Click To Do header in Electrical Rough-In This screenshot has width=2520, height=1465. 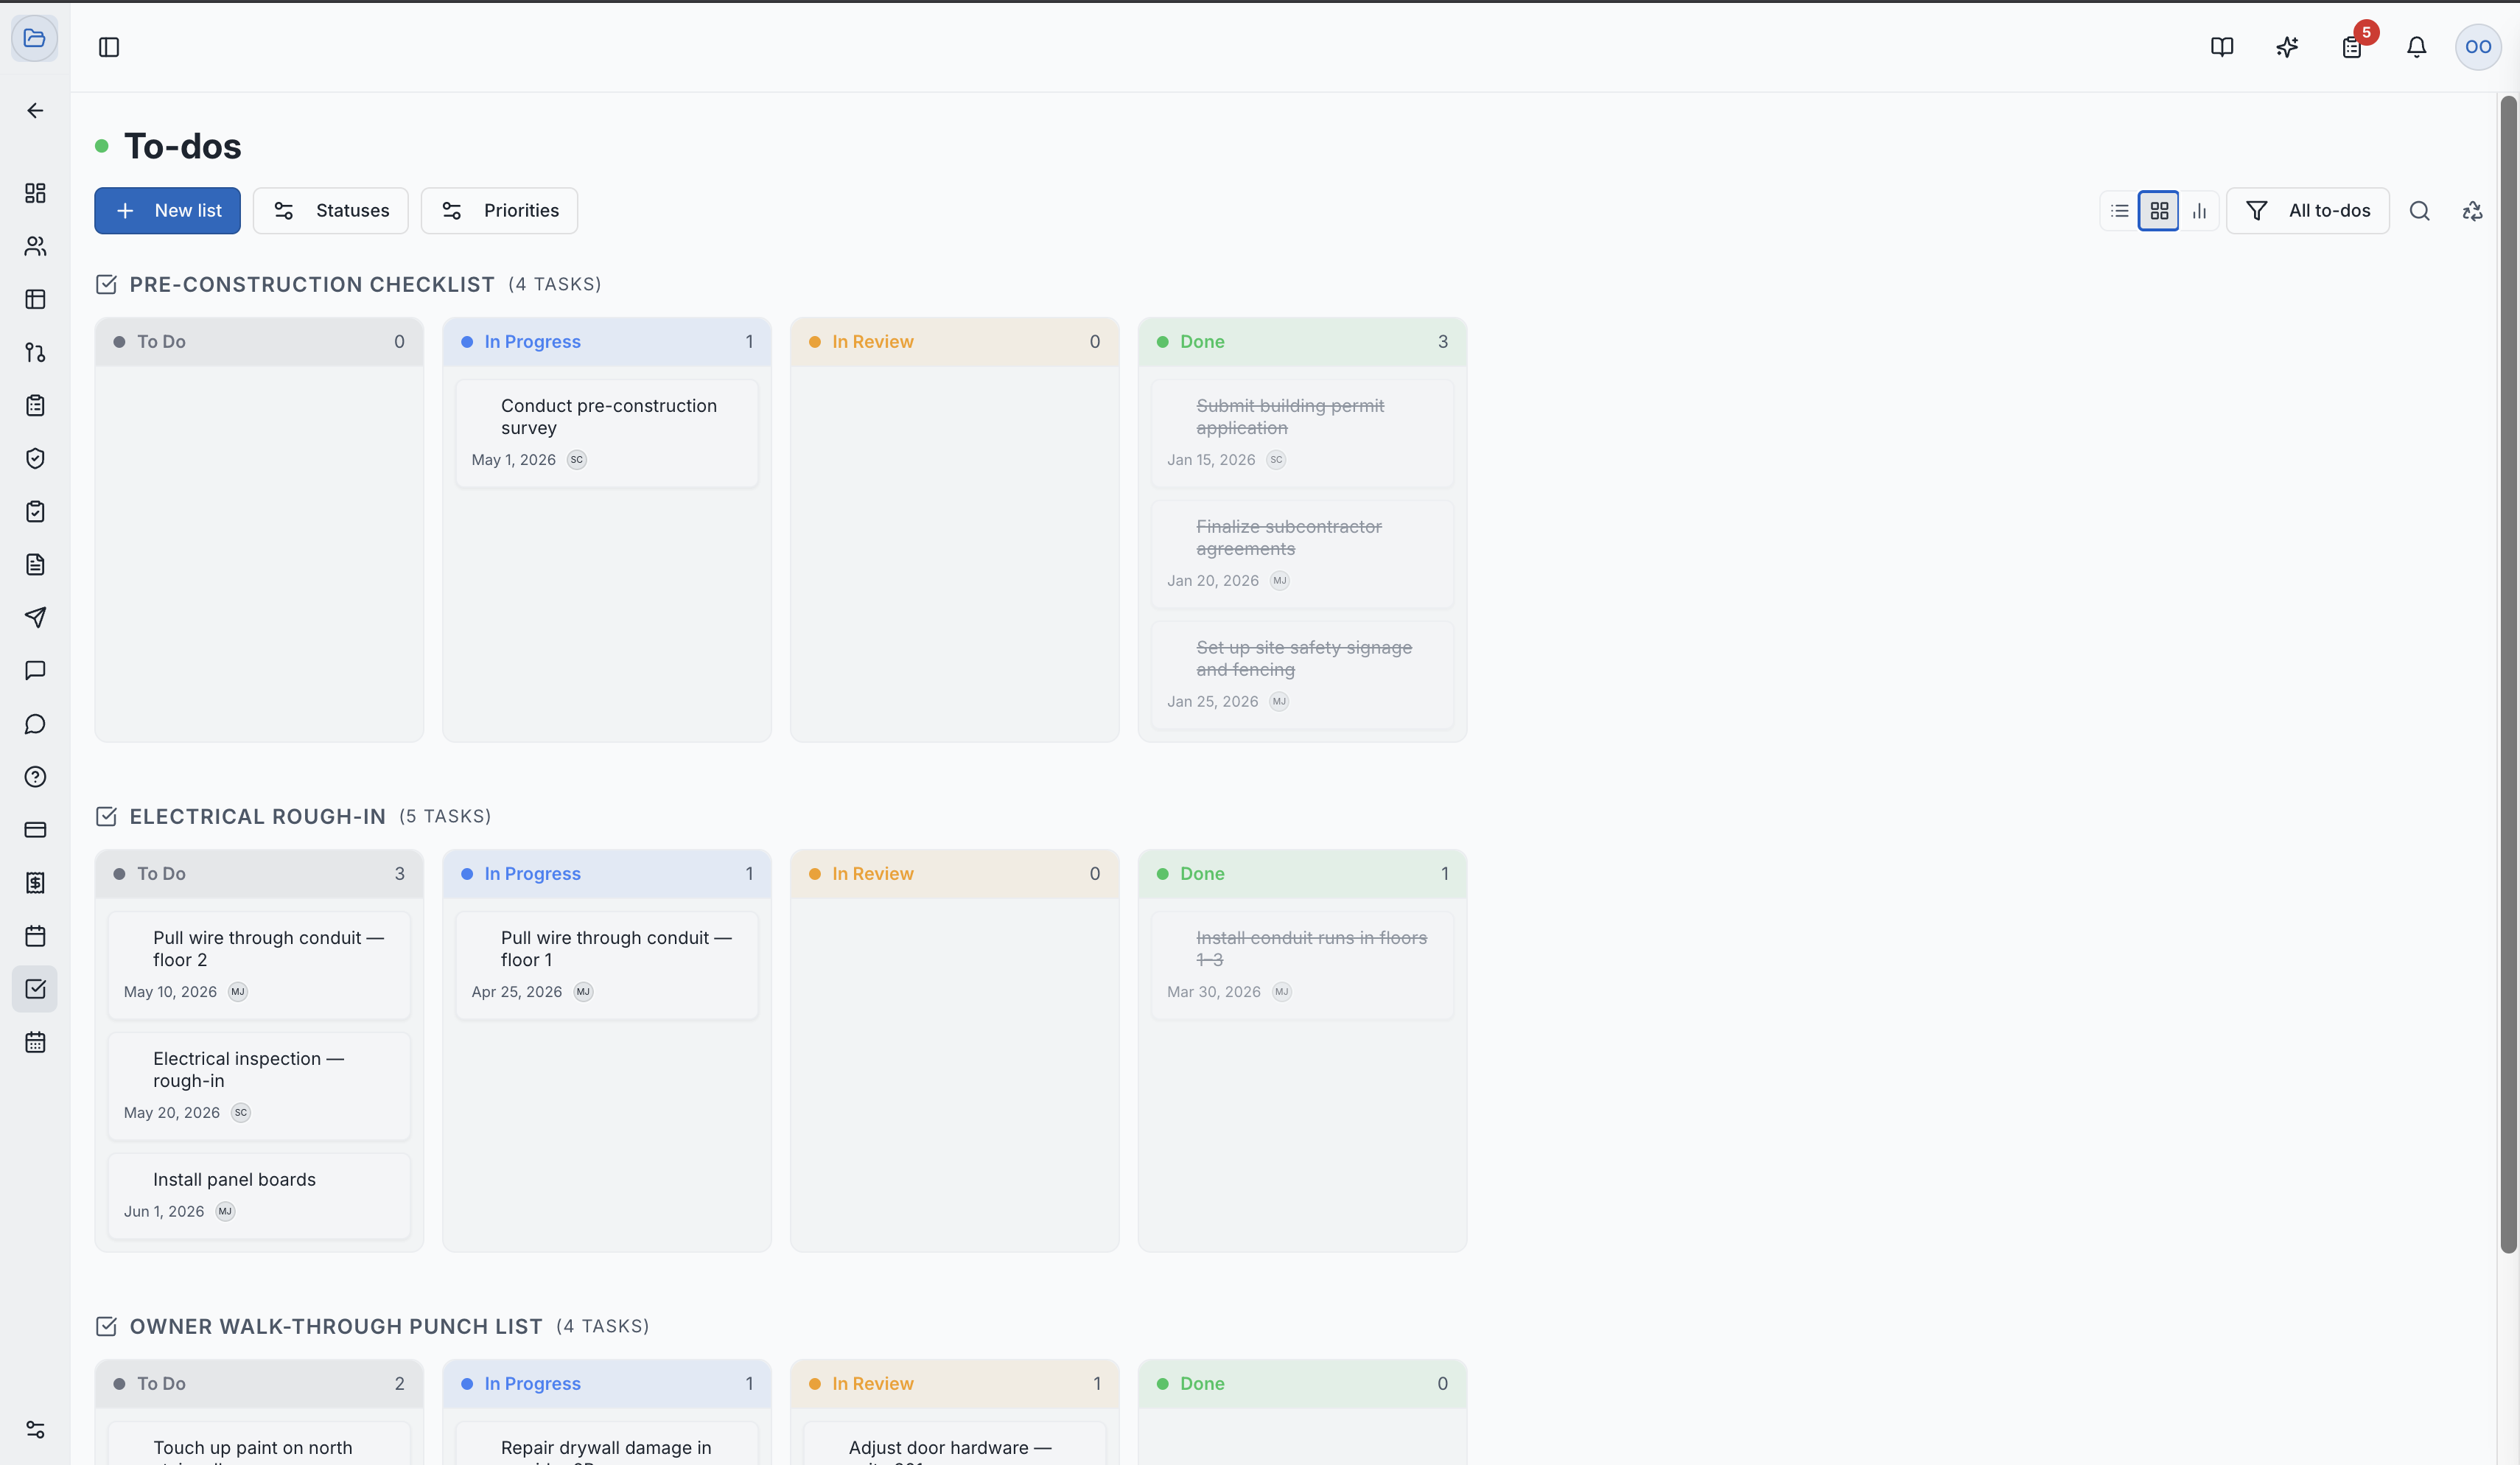[259, 874]
